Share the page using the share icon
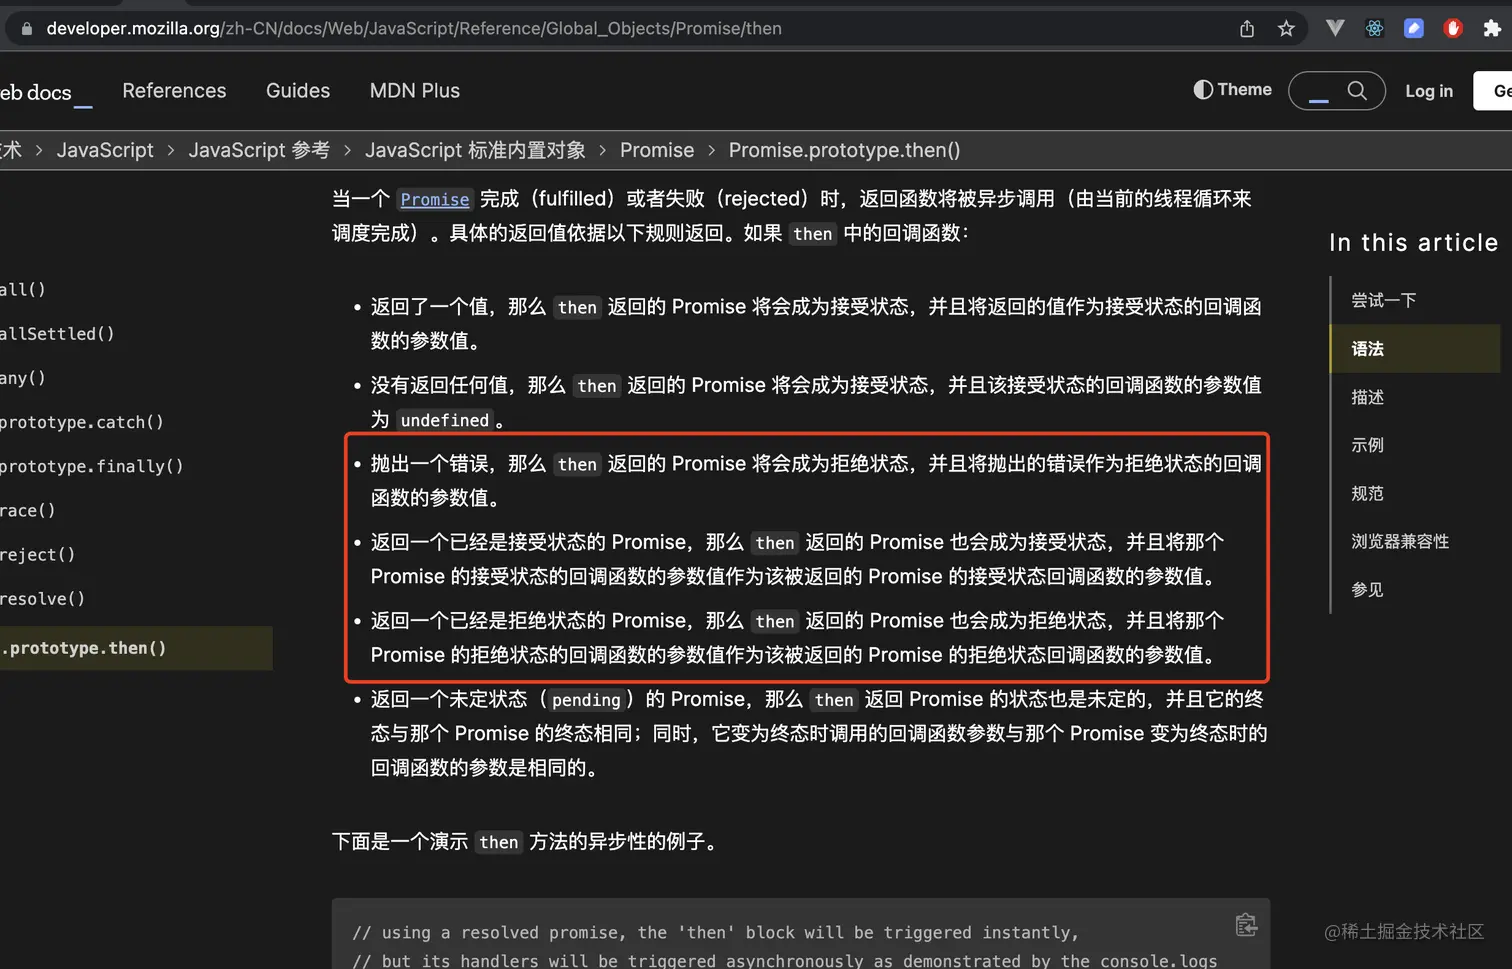This screenshot has width=1512, height=969. click(1246, 28)
